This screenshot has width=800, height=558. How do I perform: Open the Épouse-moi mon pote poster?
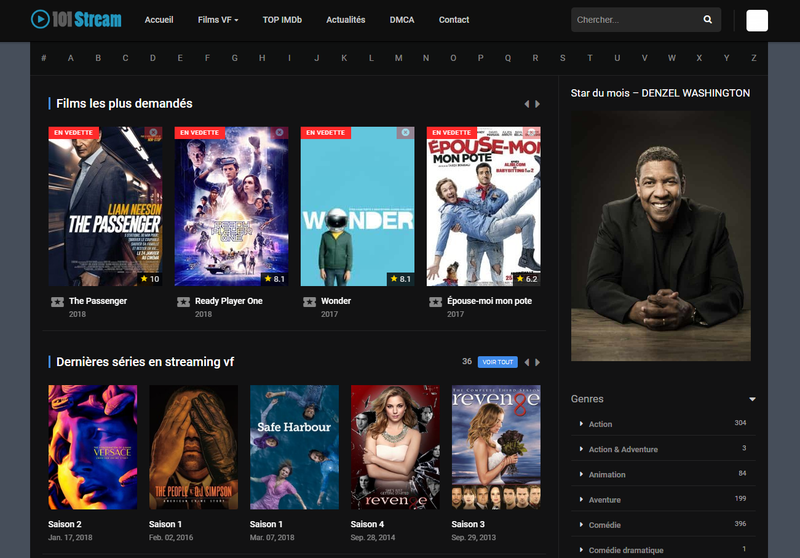pos(484,206)
